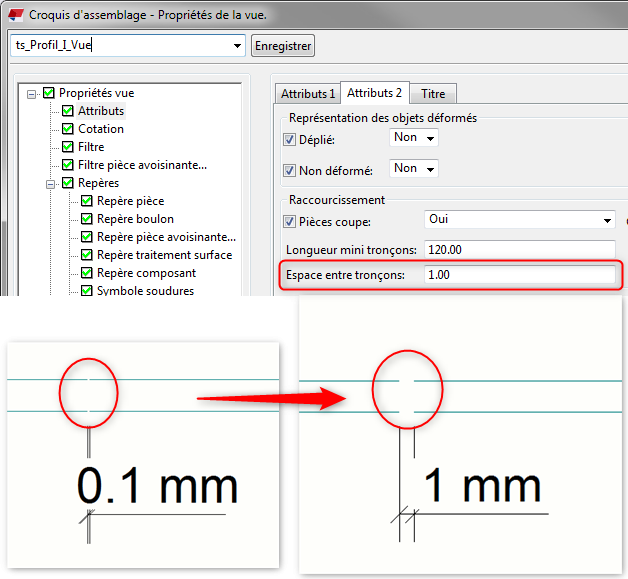Click the Longueur mini tronçons field

pos(518,249)
